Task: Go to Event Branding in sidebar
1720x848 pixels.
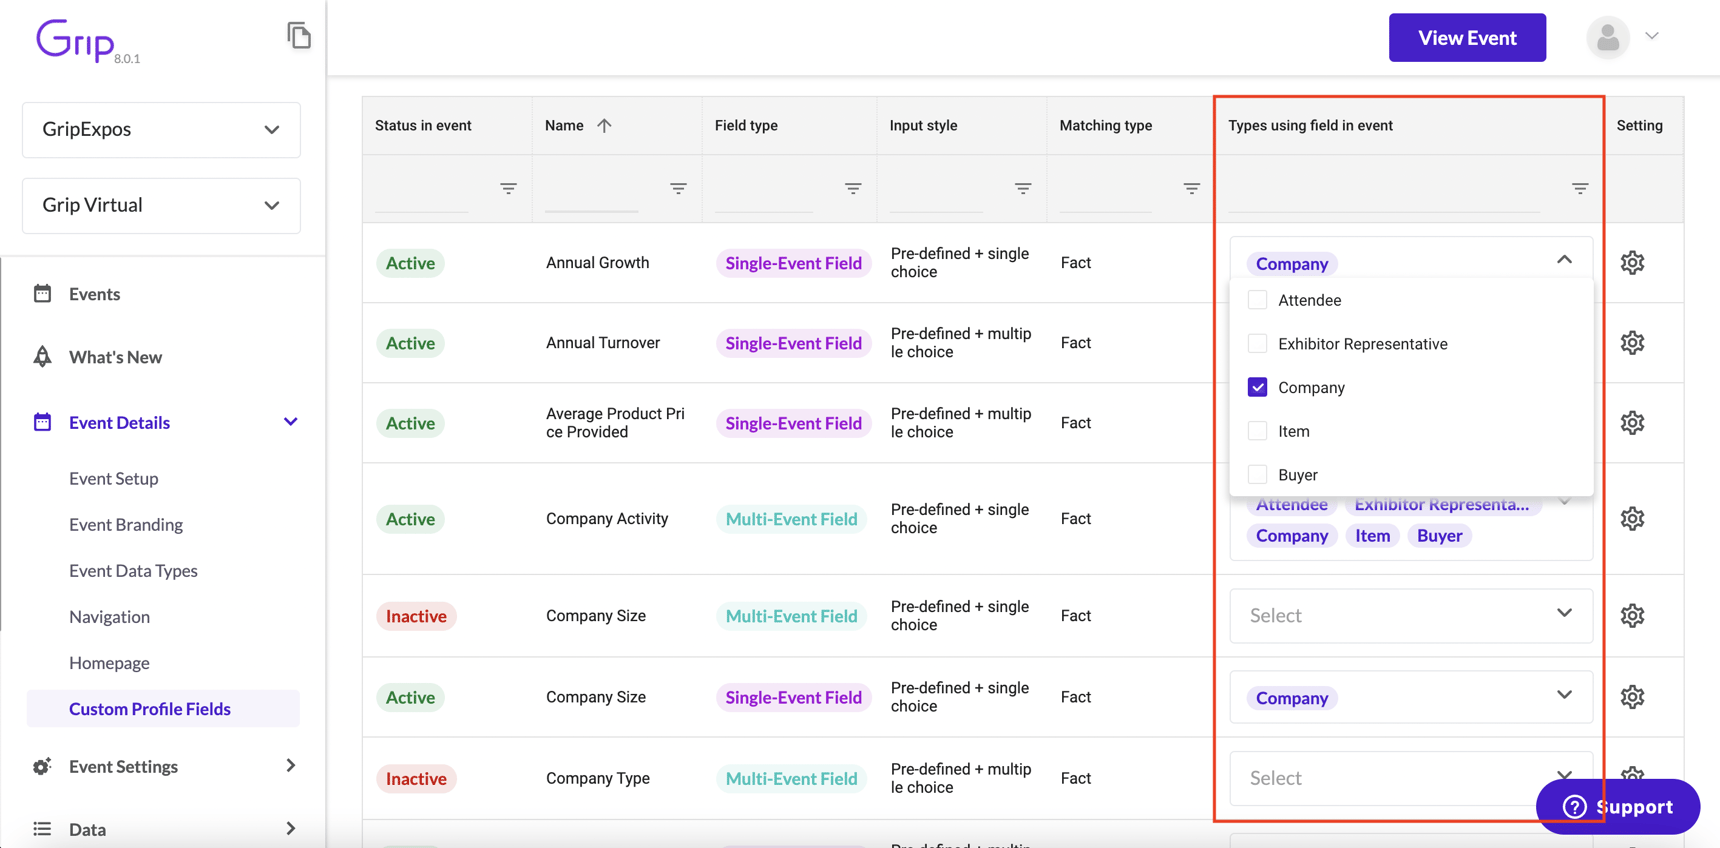Action: (126, 525)
